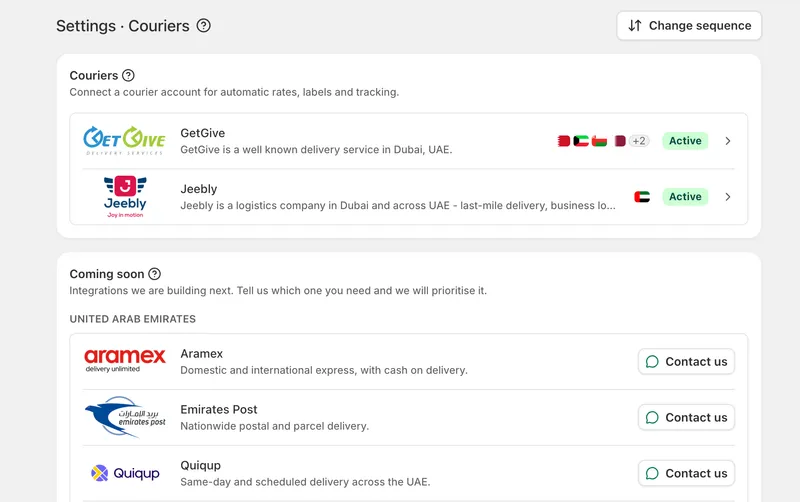Image resolution: width=800 pixels, height=502 pixels.
Task: Click the help icon beside Settings · Couriers
Action: click(204, 26)
